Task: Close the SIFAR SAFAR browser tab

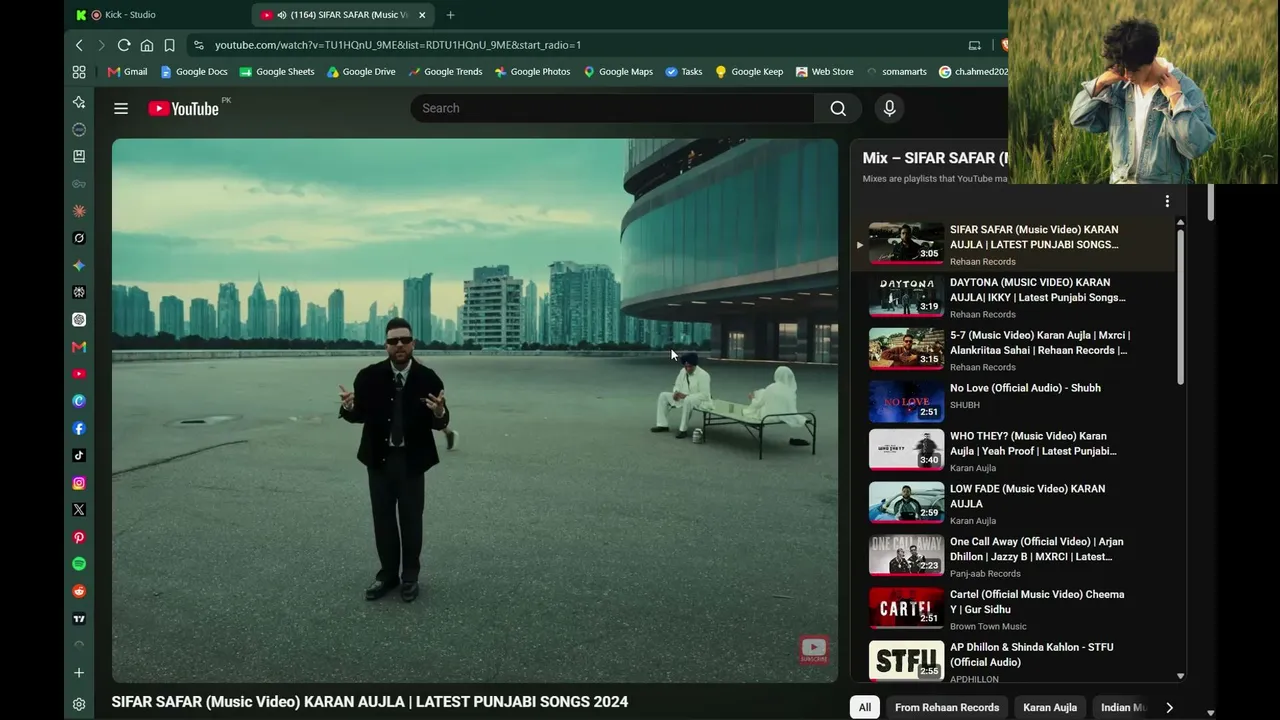Action: [422, 15]
